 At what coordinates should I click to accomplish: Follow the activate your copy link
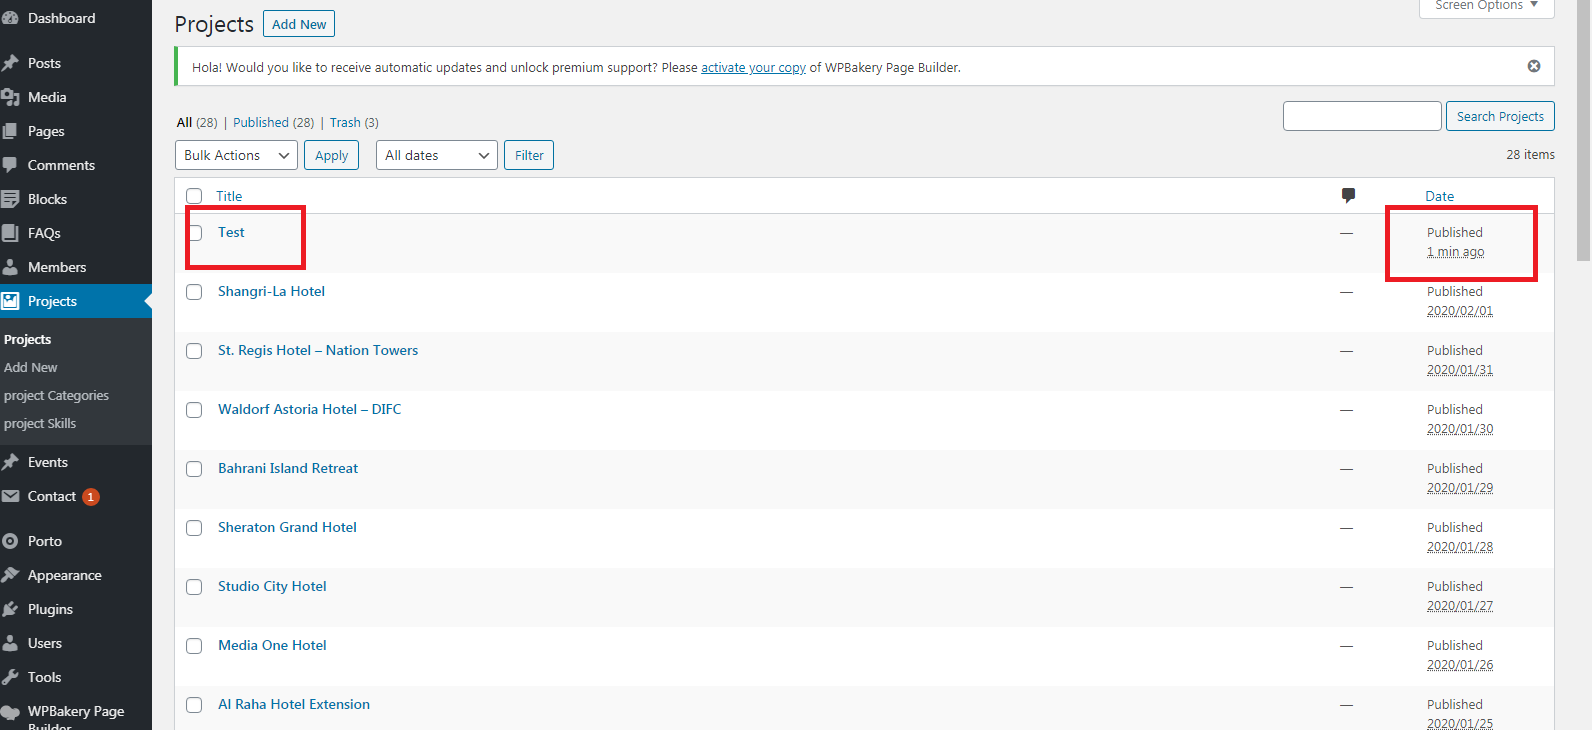[753, 67]
